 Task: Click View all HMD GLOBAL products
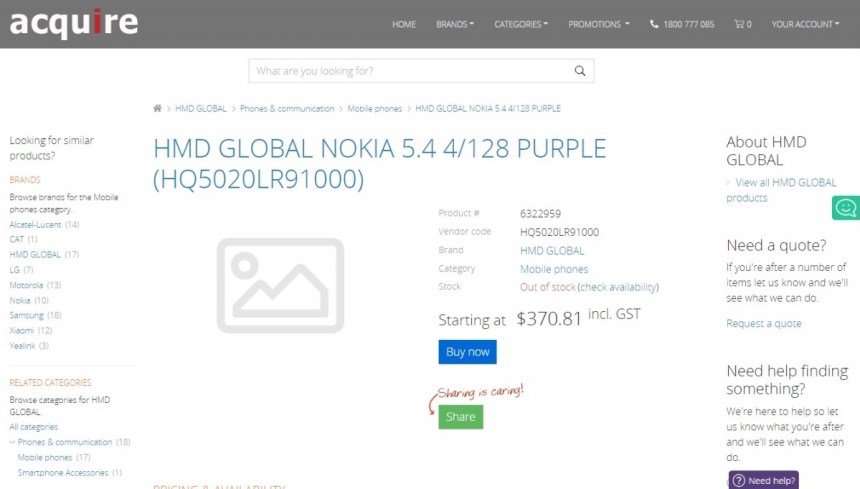781,190
